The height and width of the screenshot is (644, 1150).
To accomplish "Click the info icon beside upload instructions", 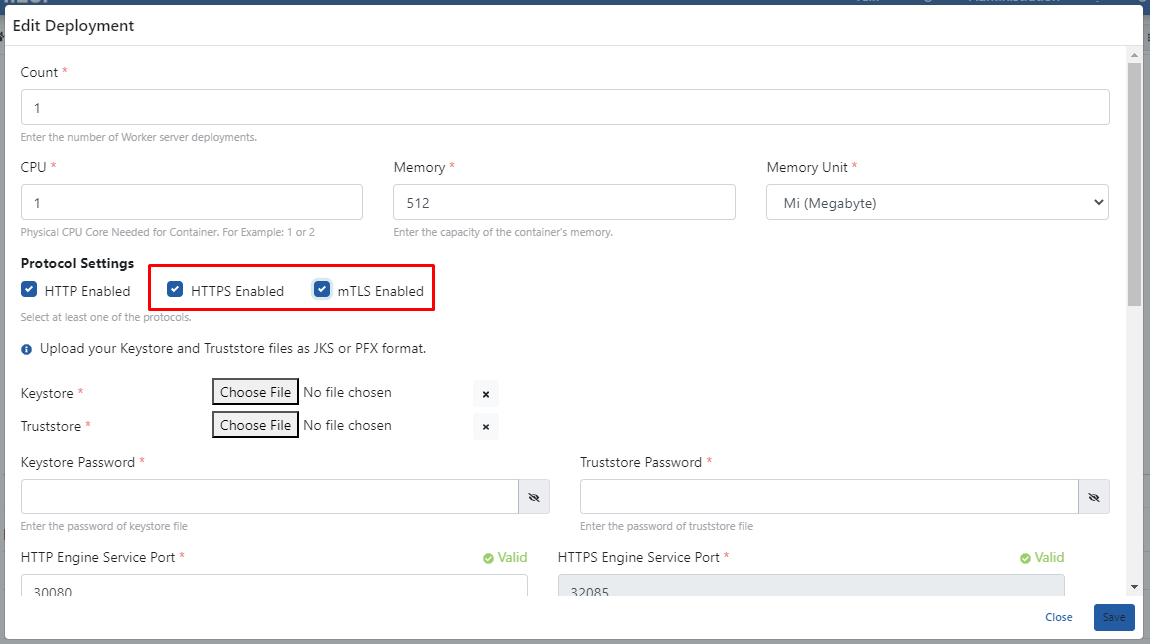I will [x=26, y=350].
